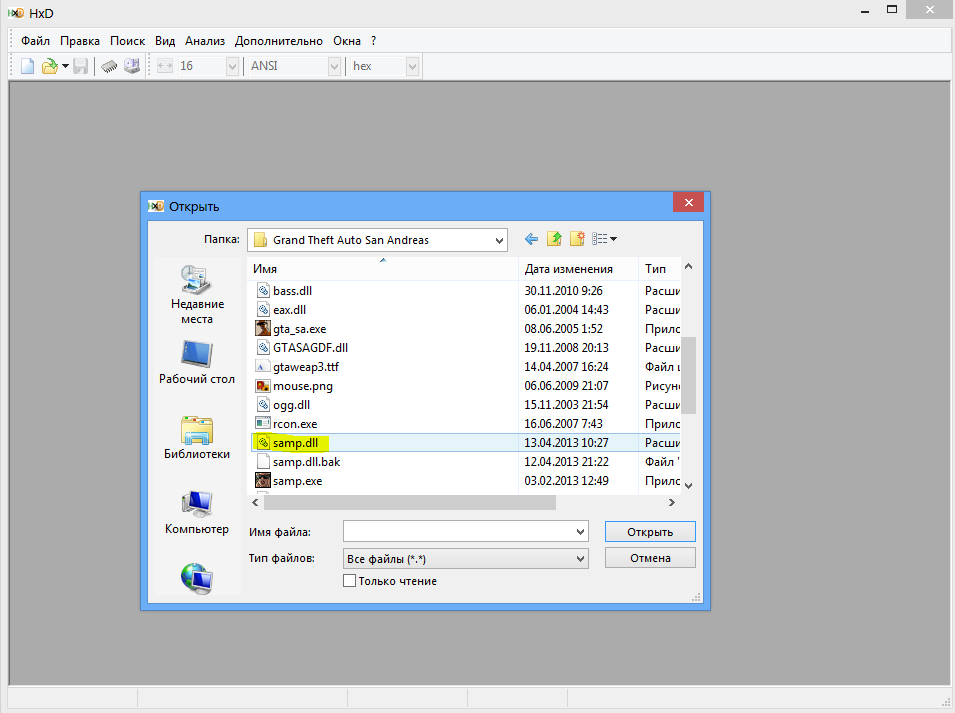The width and height of the screenshot is (955, 713).
Task: Select the samp.dll.bak file name
Action: click(x=306, y=462)
